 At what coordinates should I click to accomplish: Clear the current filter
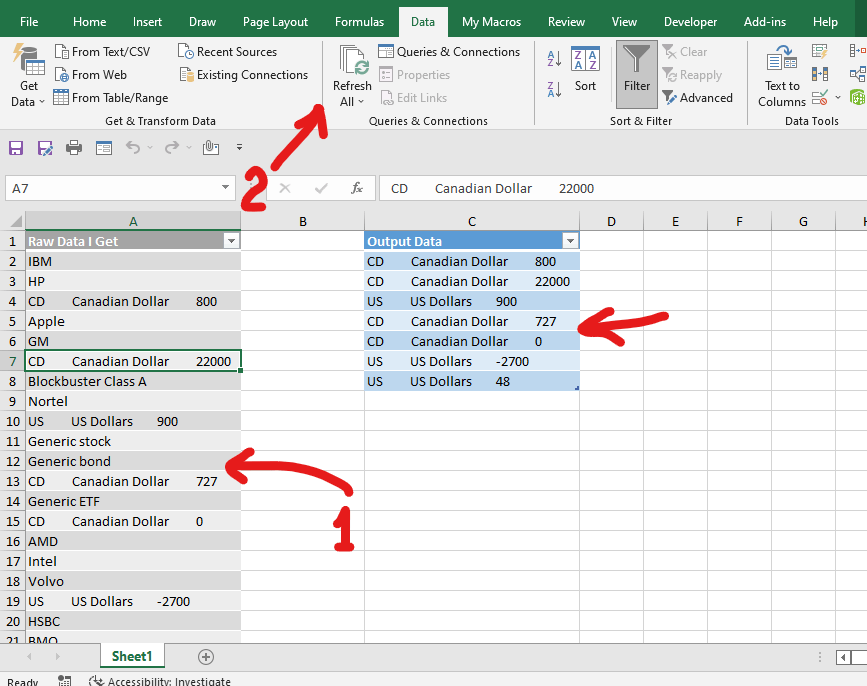coord(685,51)
